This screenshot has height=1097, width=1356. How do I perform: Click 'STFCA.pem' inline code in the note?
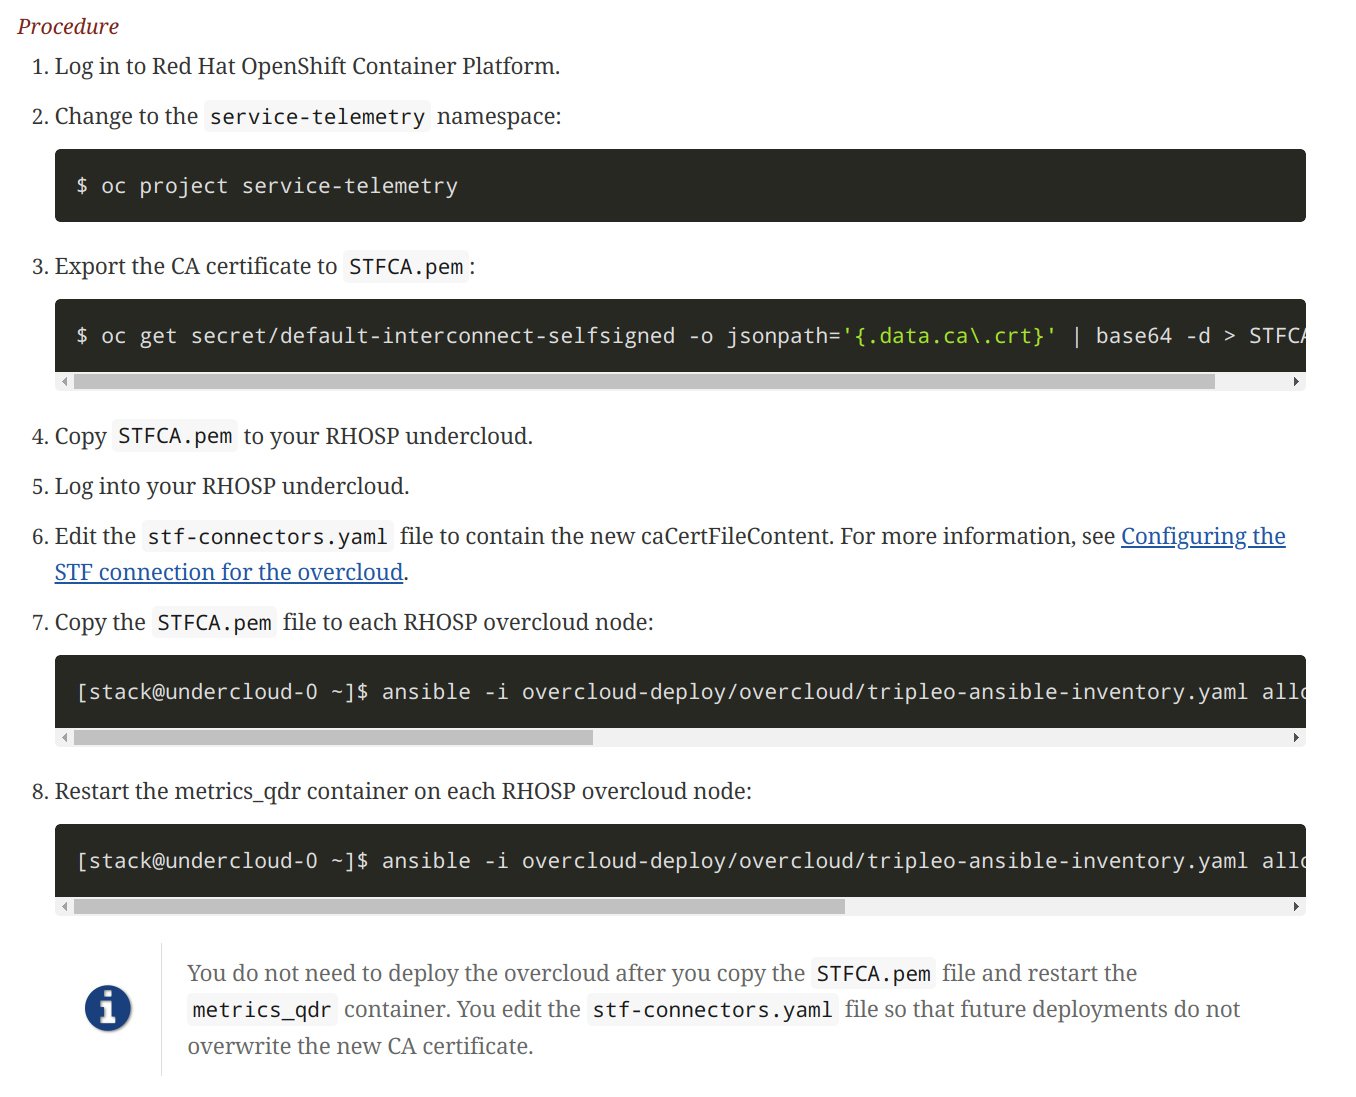pyautogui.click(x=873, y=974)
